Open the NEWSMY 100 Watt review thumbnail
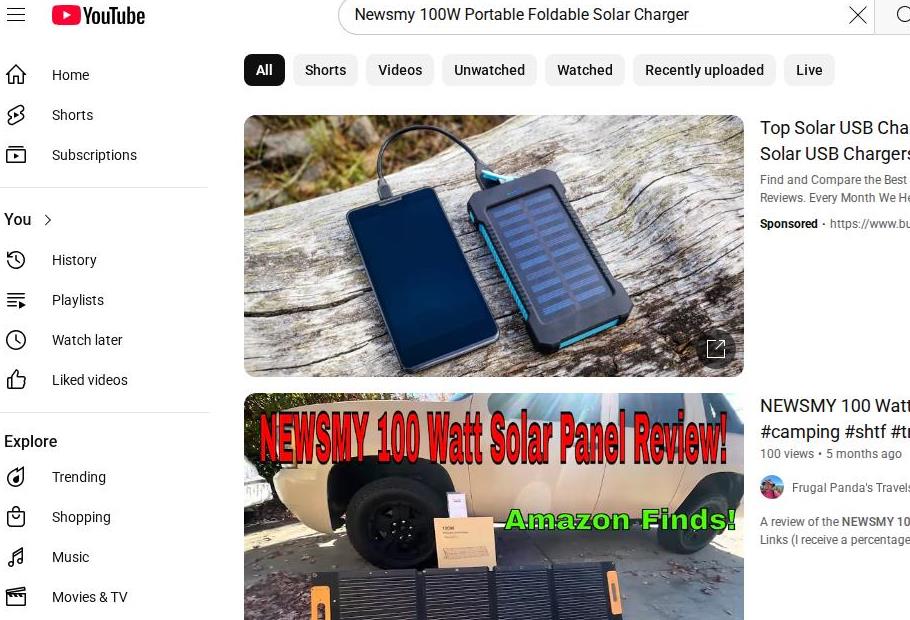 [494, 506]
